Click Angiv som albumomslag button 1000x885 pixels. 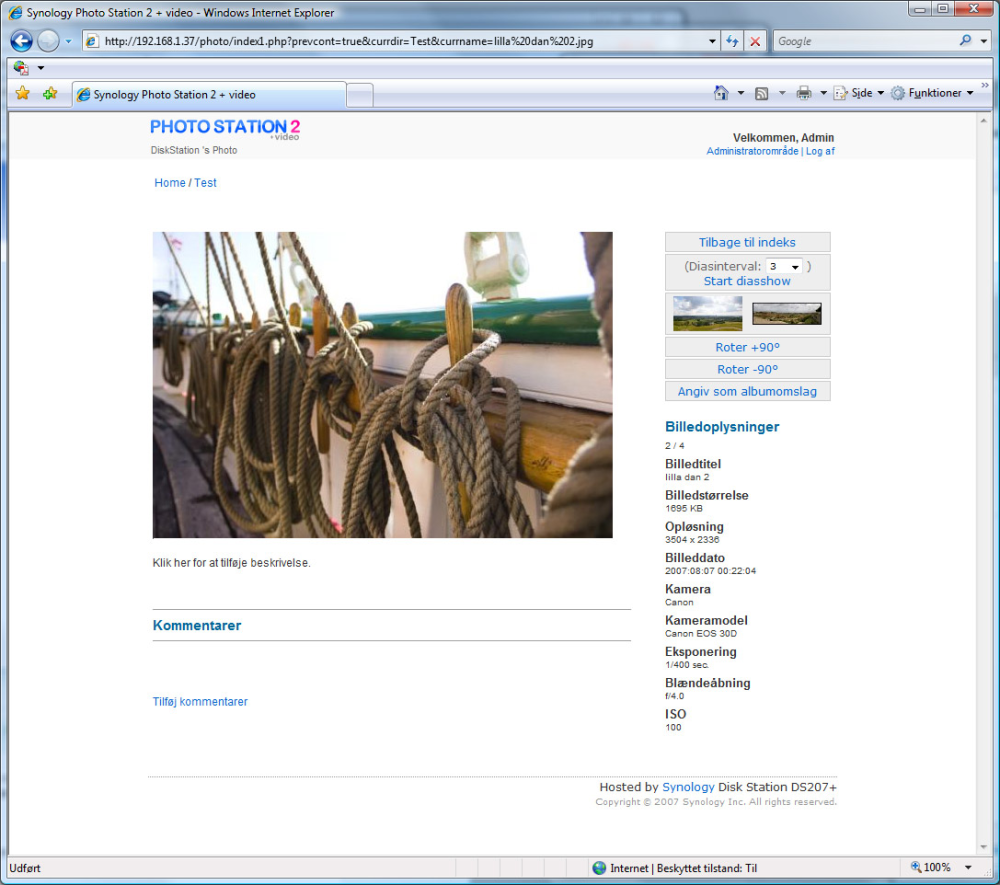point(747,391)
